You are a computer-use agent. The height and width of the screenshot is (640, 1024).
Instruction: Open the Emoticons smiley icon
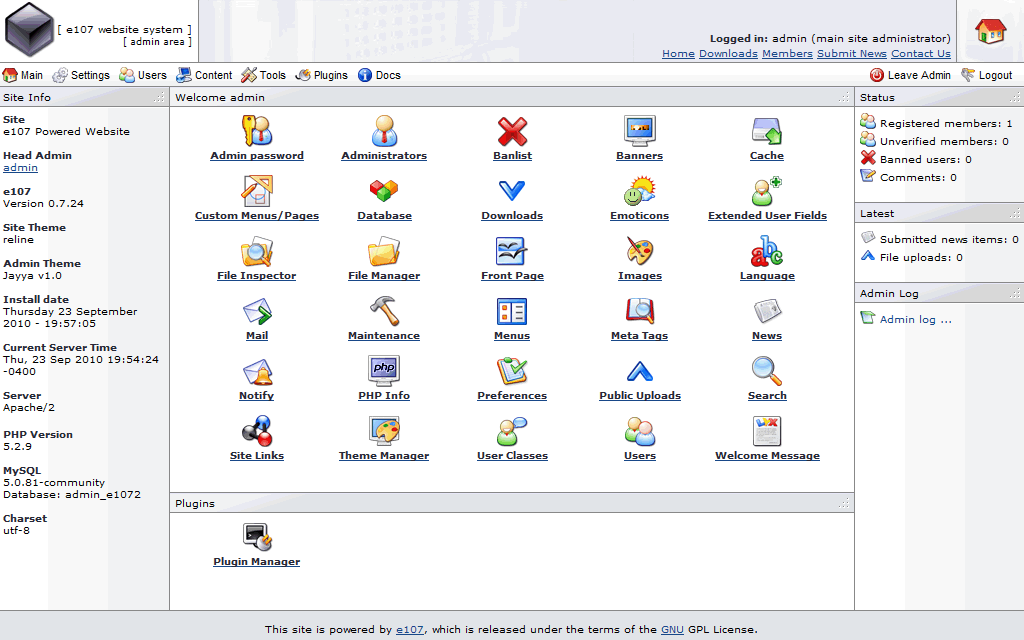pyautogui.click(x=639, y=191)
